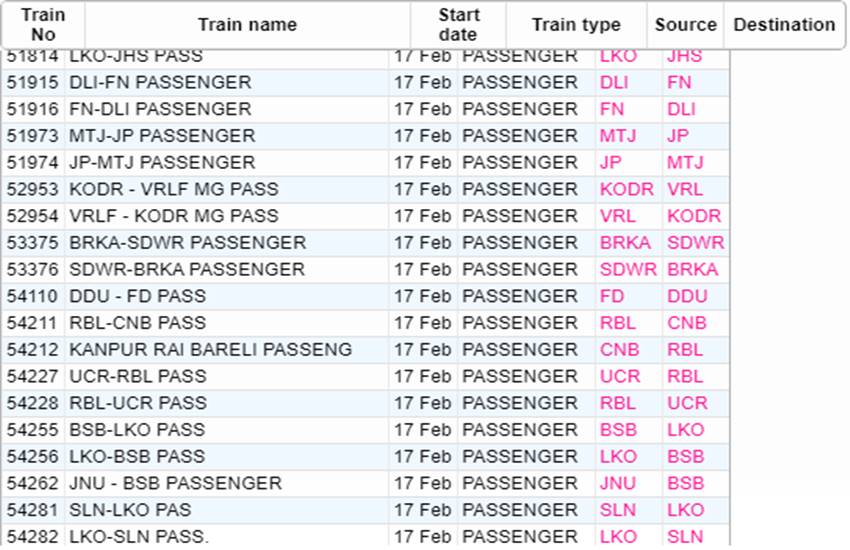
Task: Click destination link MTJ for train 51974
Action: [x=685, y=163]
